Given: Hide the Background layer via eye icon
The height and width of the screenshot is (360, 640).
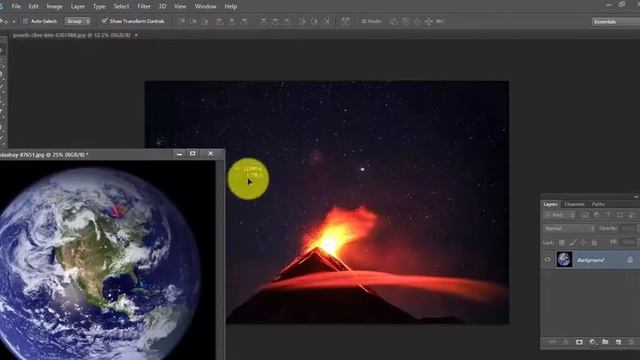Looking at the screenshot, I should click(x=547, y=260).
